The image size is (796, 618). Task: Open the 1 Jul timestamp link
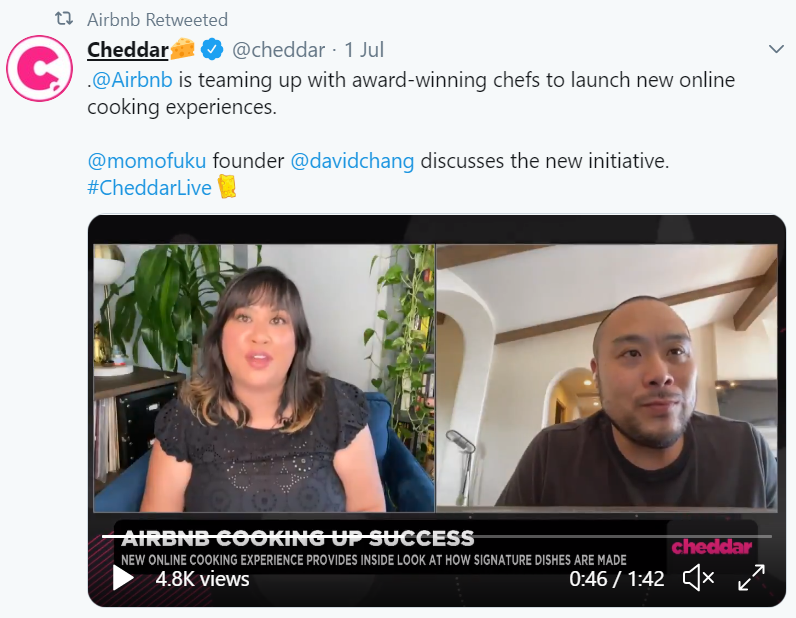click(x=364, y=50)
